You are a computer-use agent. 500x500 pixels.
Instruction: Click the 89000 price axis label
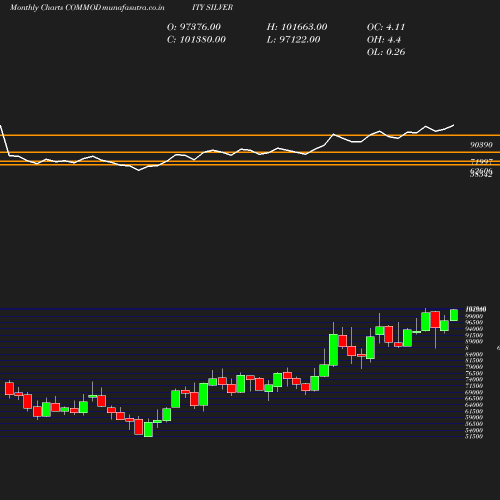474,341
